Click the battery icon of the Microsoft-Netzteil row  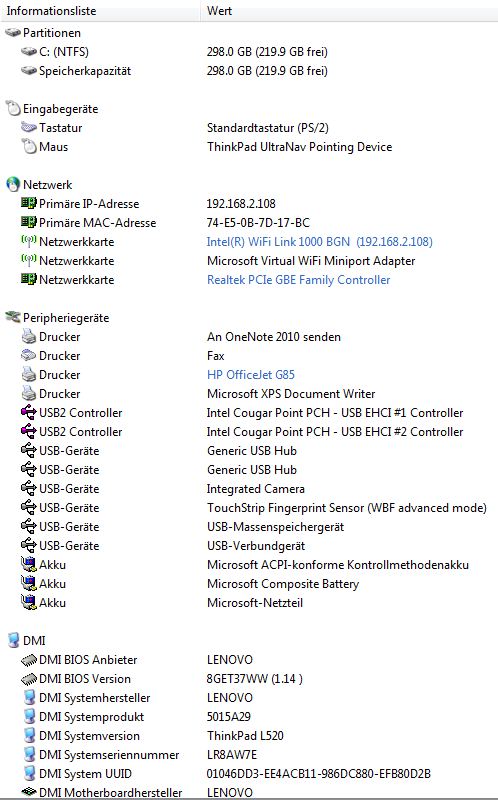point(29,602)
